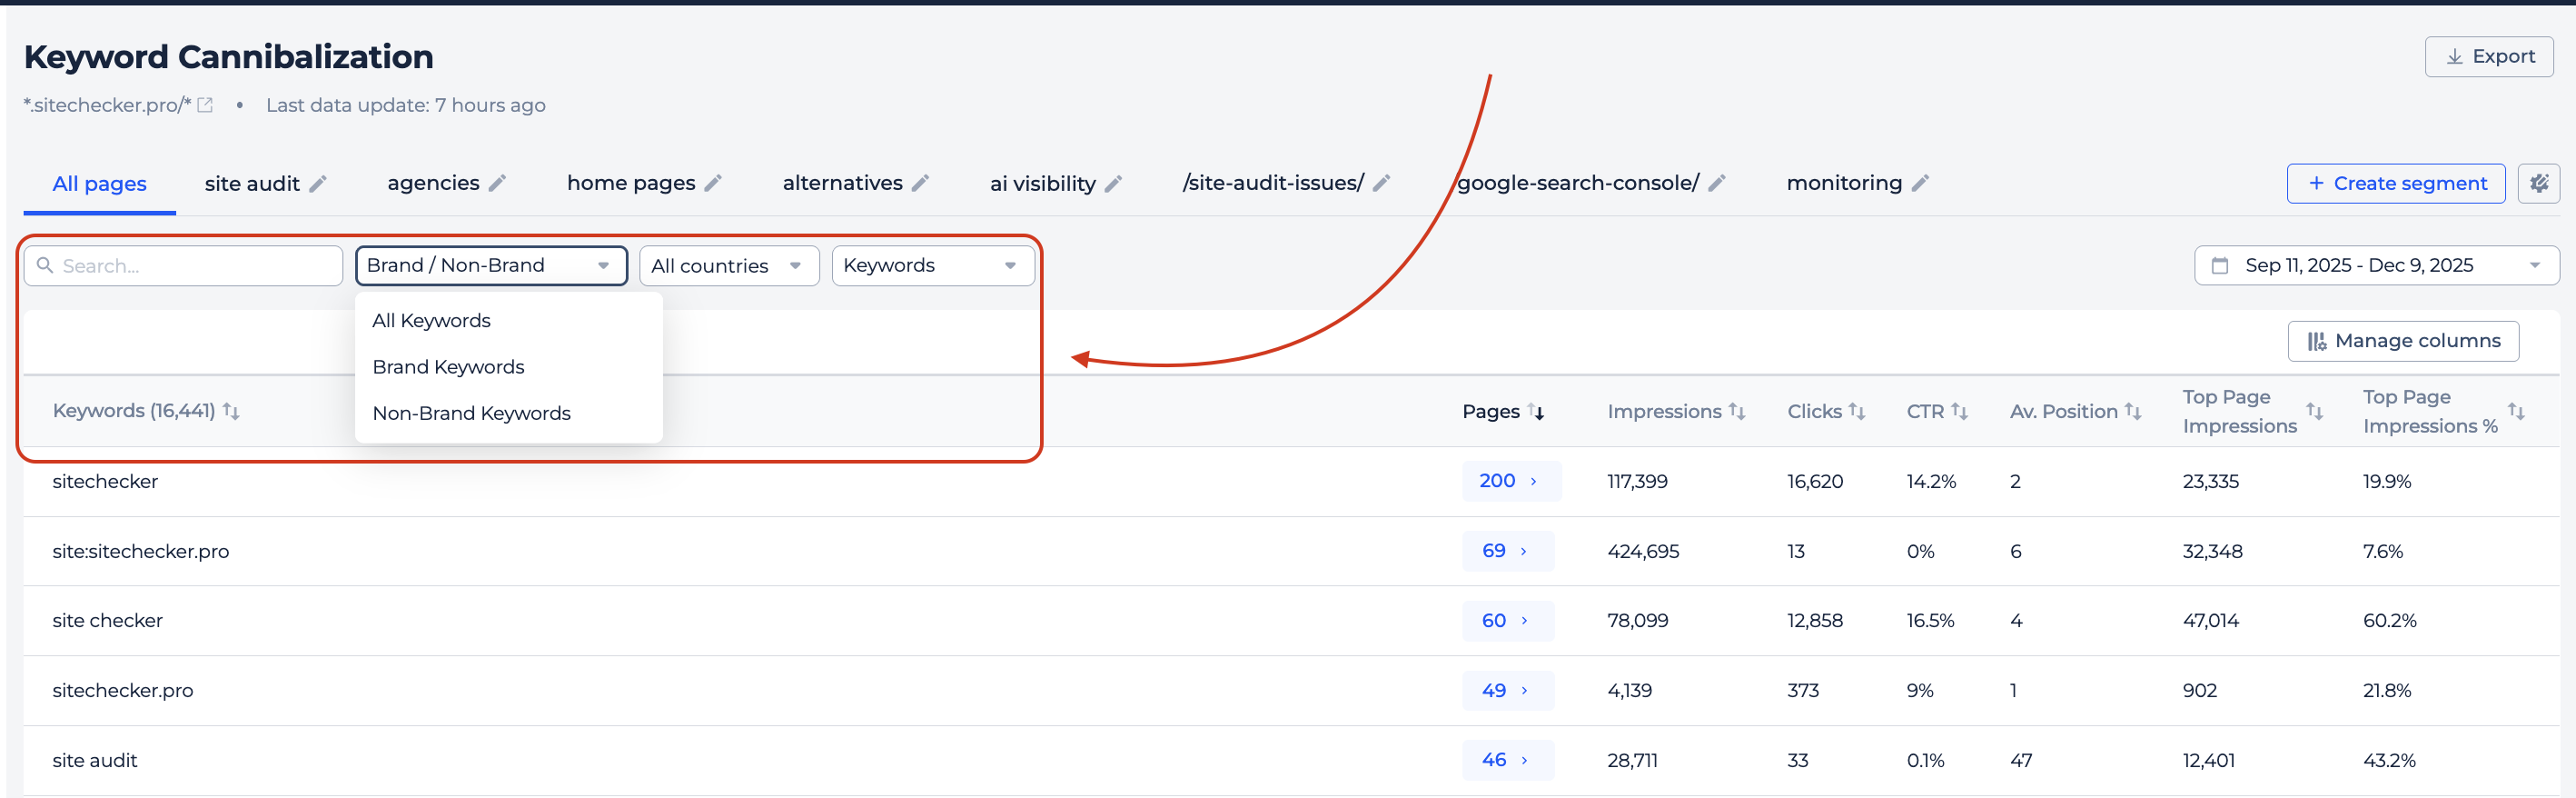This screenshot has height=798, width=2576.
Task: Expand the 200 pages for sitechecker
Action: [x=1511, y=481]
